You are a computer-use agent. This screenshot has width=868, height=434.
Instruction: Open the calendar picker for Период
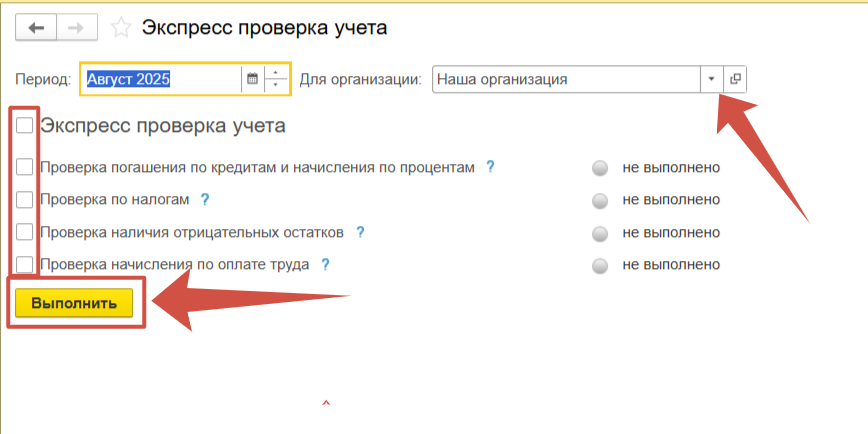click(x=252, y=79)
